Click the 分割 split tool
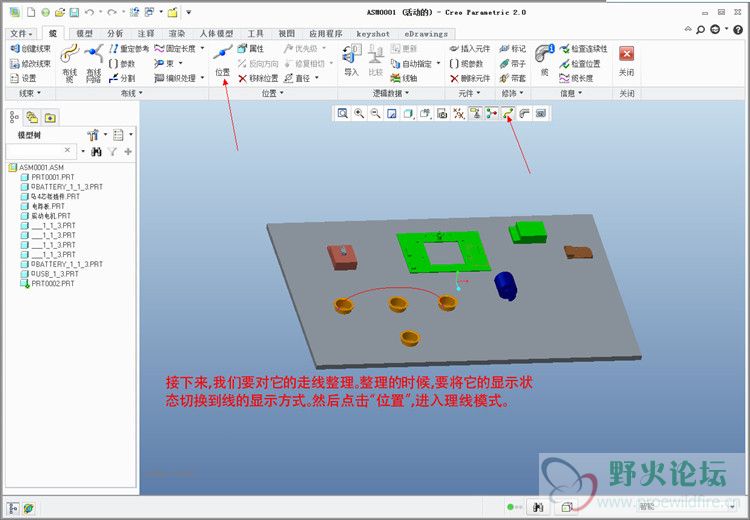This screenshot has height=520, width=750. pos(122,78)
